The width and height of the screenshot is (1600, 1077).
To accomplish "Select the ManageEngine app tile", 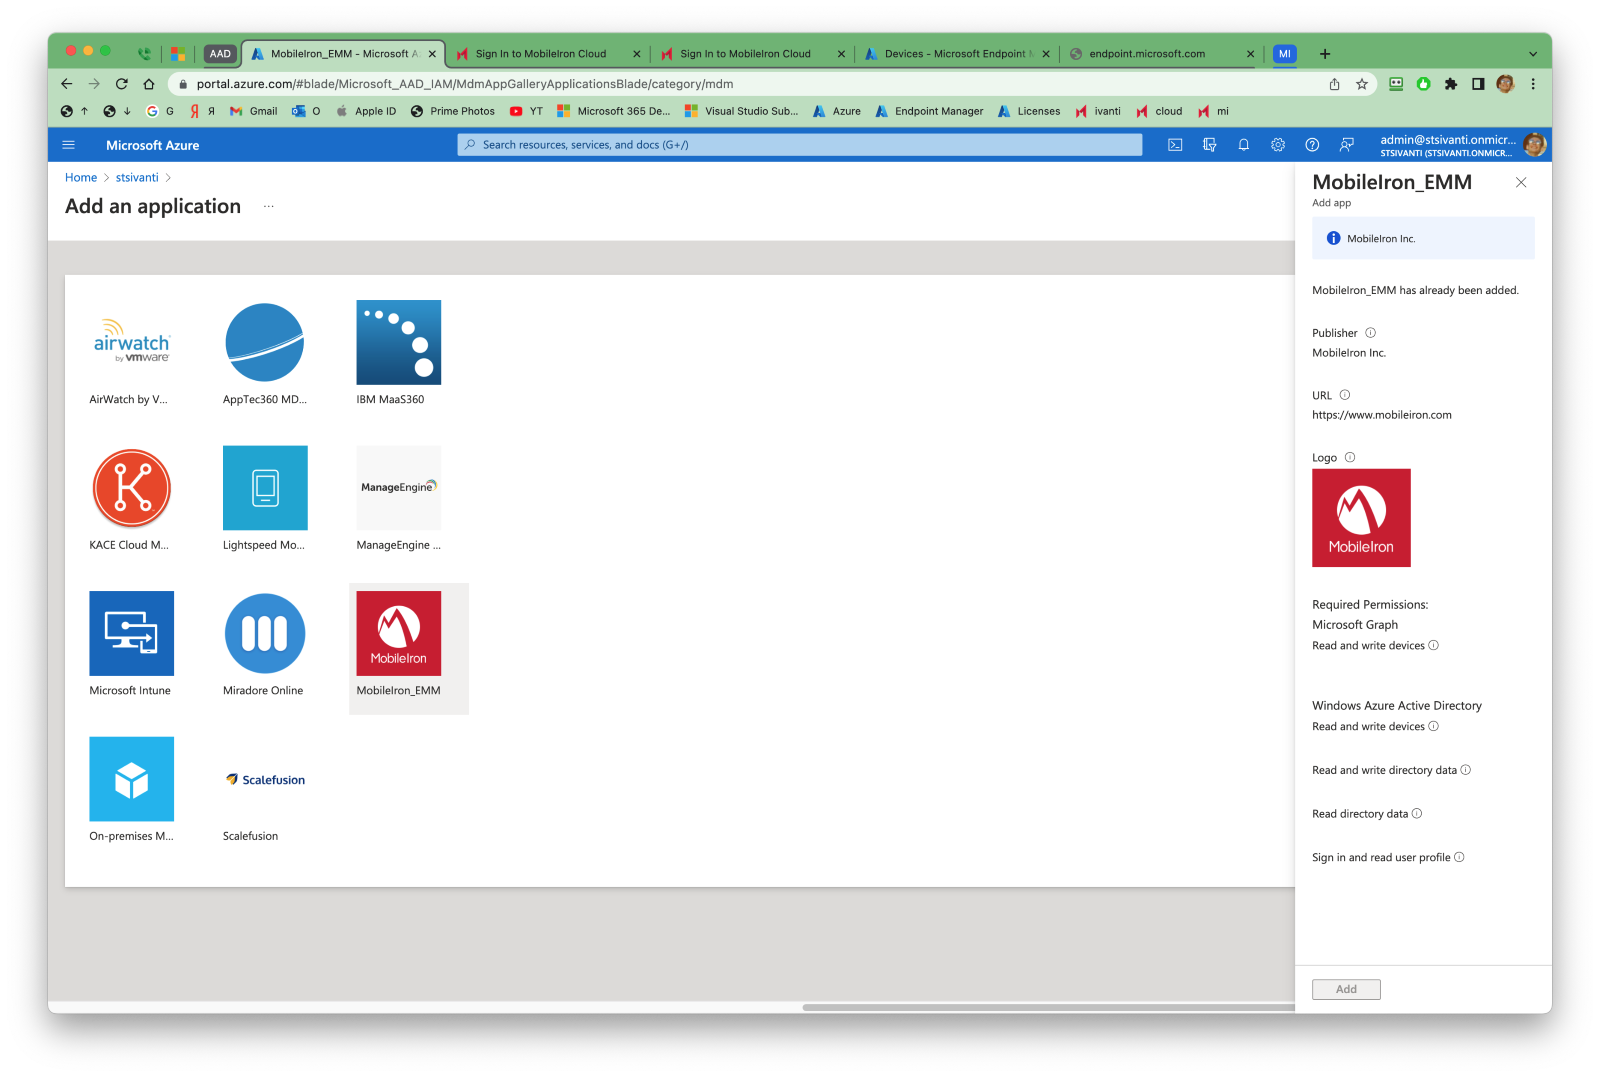I will pyautogui.click(x=398, y=488).
